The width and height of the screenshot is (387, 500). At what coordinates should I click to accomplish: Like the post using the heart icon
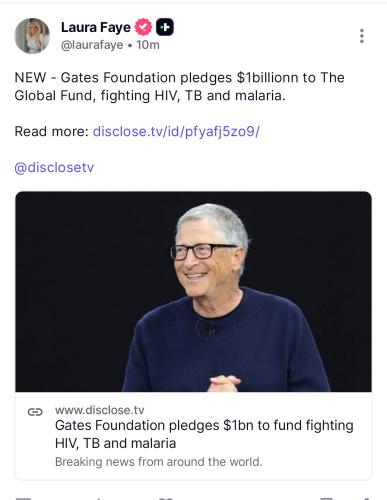click(166, 498)
